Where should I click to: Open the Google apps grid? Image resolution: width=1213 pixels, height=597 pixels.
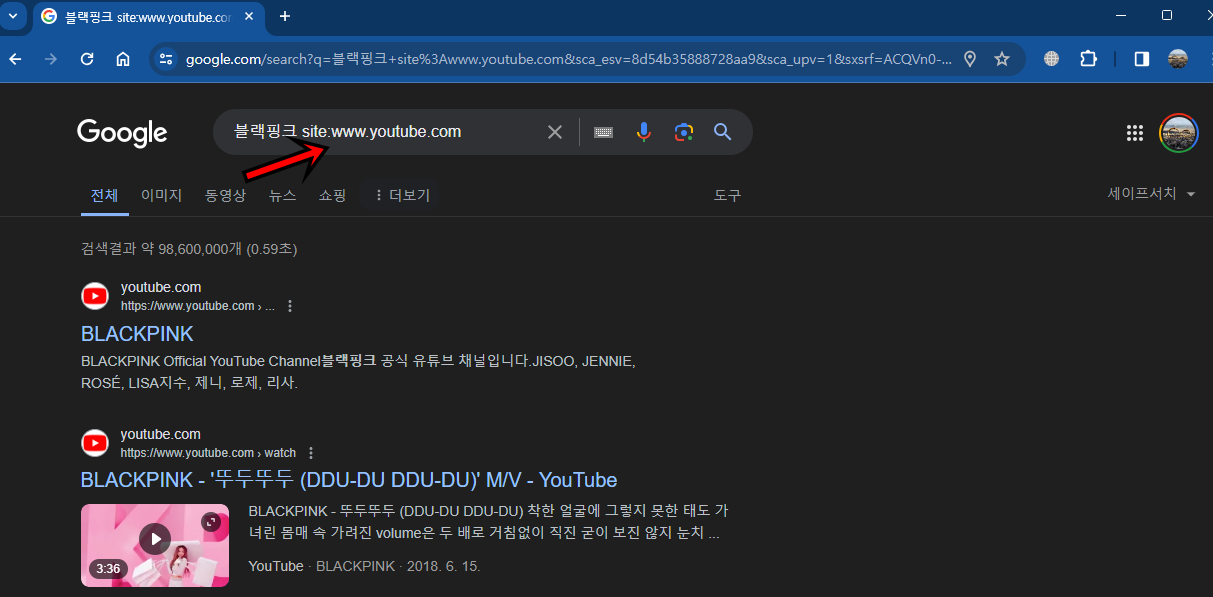(x=1135, y=133)
